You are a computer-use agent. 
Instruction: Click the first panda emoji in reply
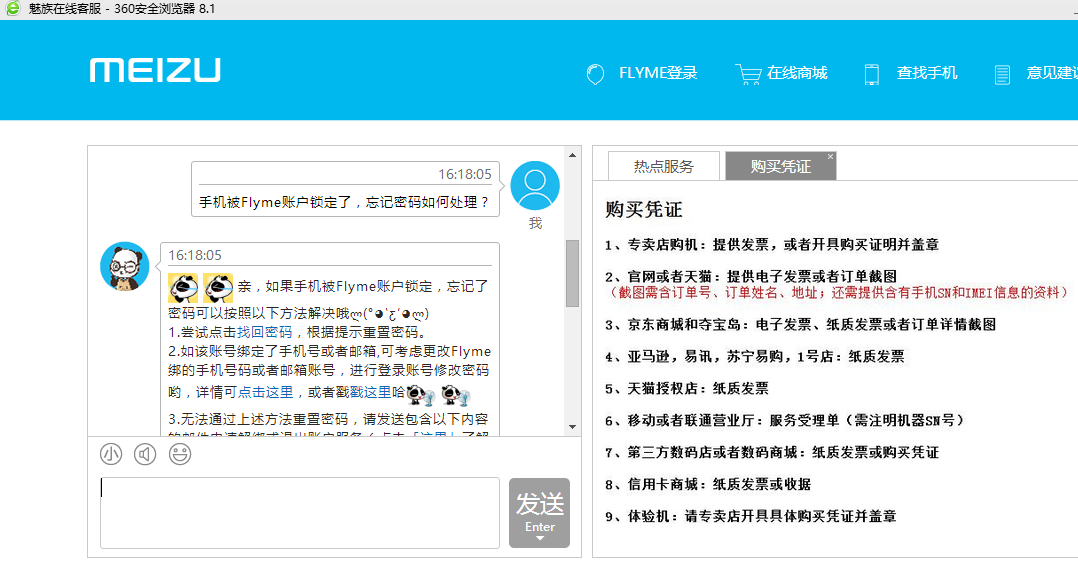183,288
